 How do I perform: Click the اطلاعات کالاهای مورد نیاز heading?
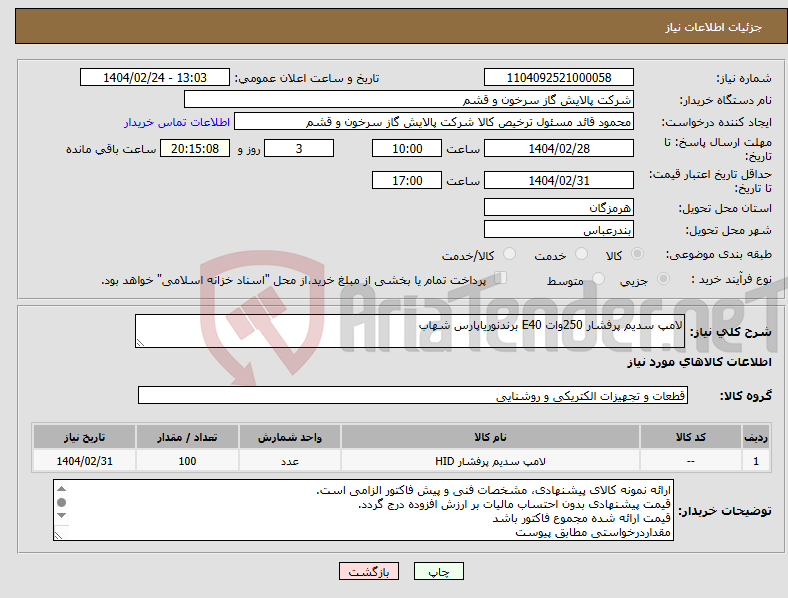[699, 362]
